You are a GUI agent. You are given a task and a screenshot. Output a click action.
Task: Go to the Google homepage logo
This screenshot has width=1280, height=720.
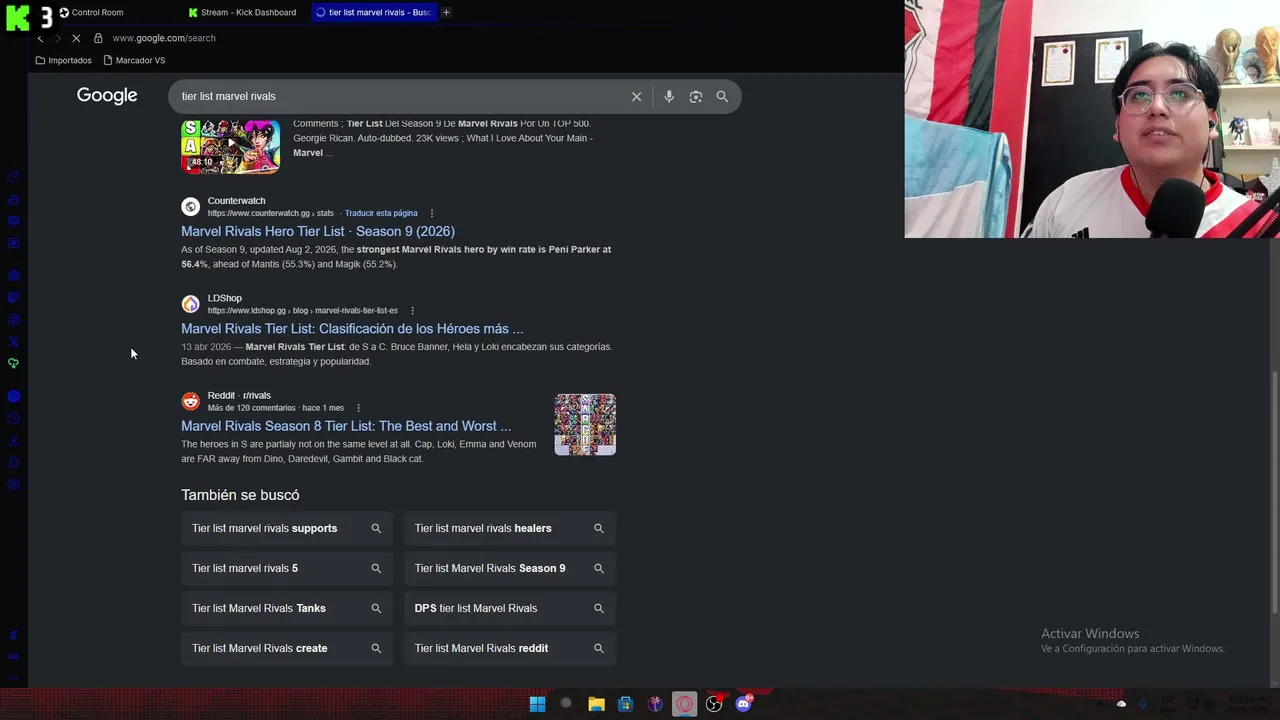(107, 96)
